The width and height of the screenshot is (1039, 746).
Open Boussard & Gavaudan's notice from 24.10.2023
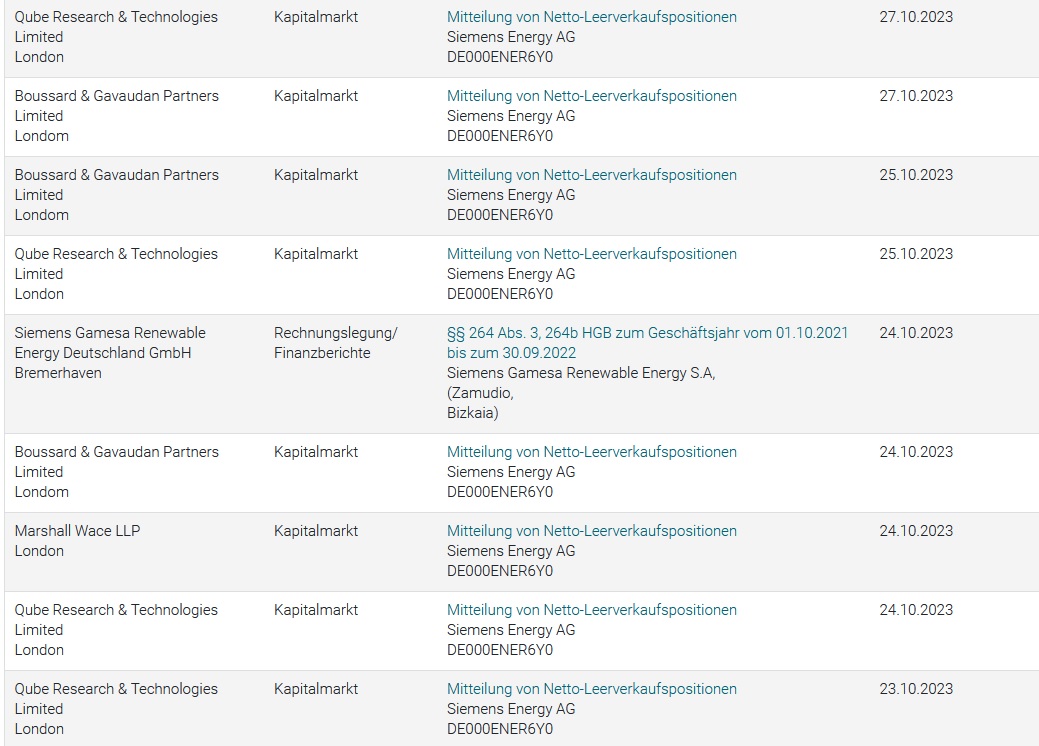(591, 452)
